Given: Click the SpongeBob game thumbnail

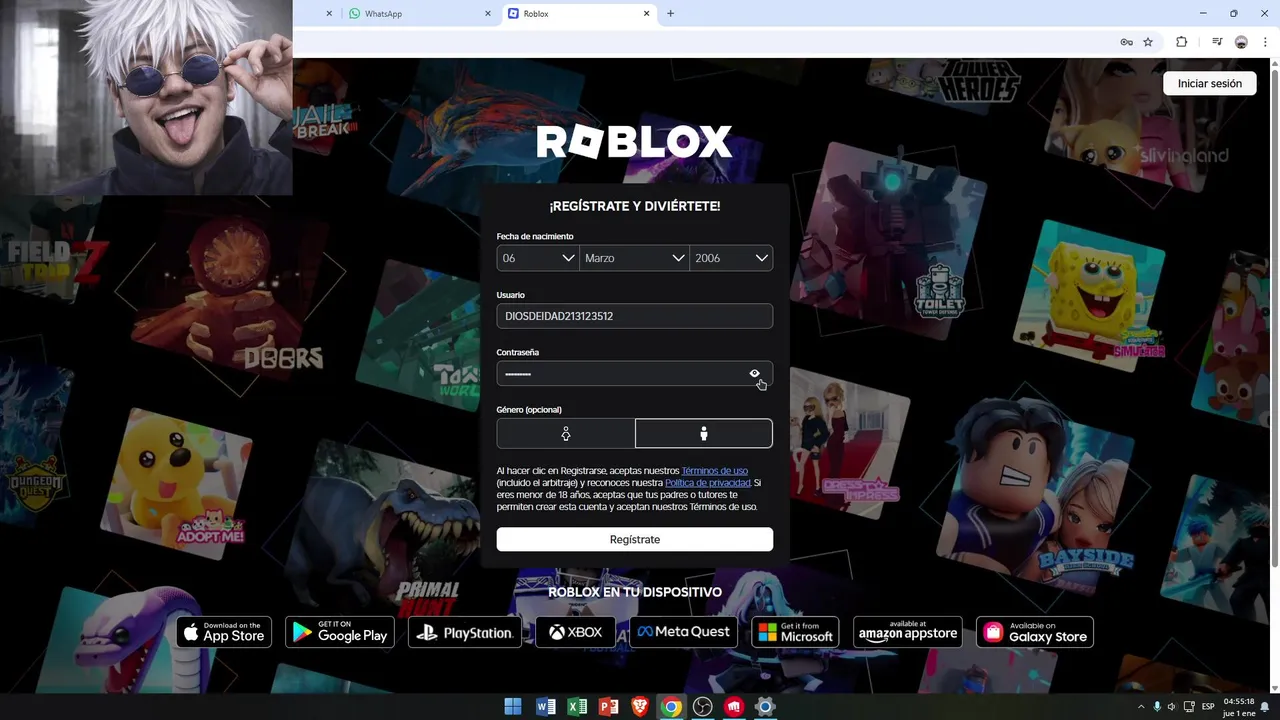Looking at the screenshot, I should click(1090, 295).
